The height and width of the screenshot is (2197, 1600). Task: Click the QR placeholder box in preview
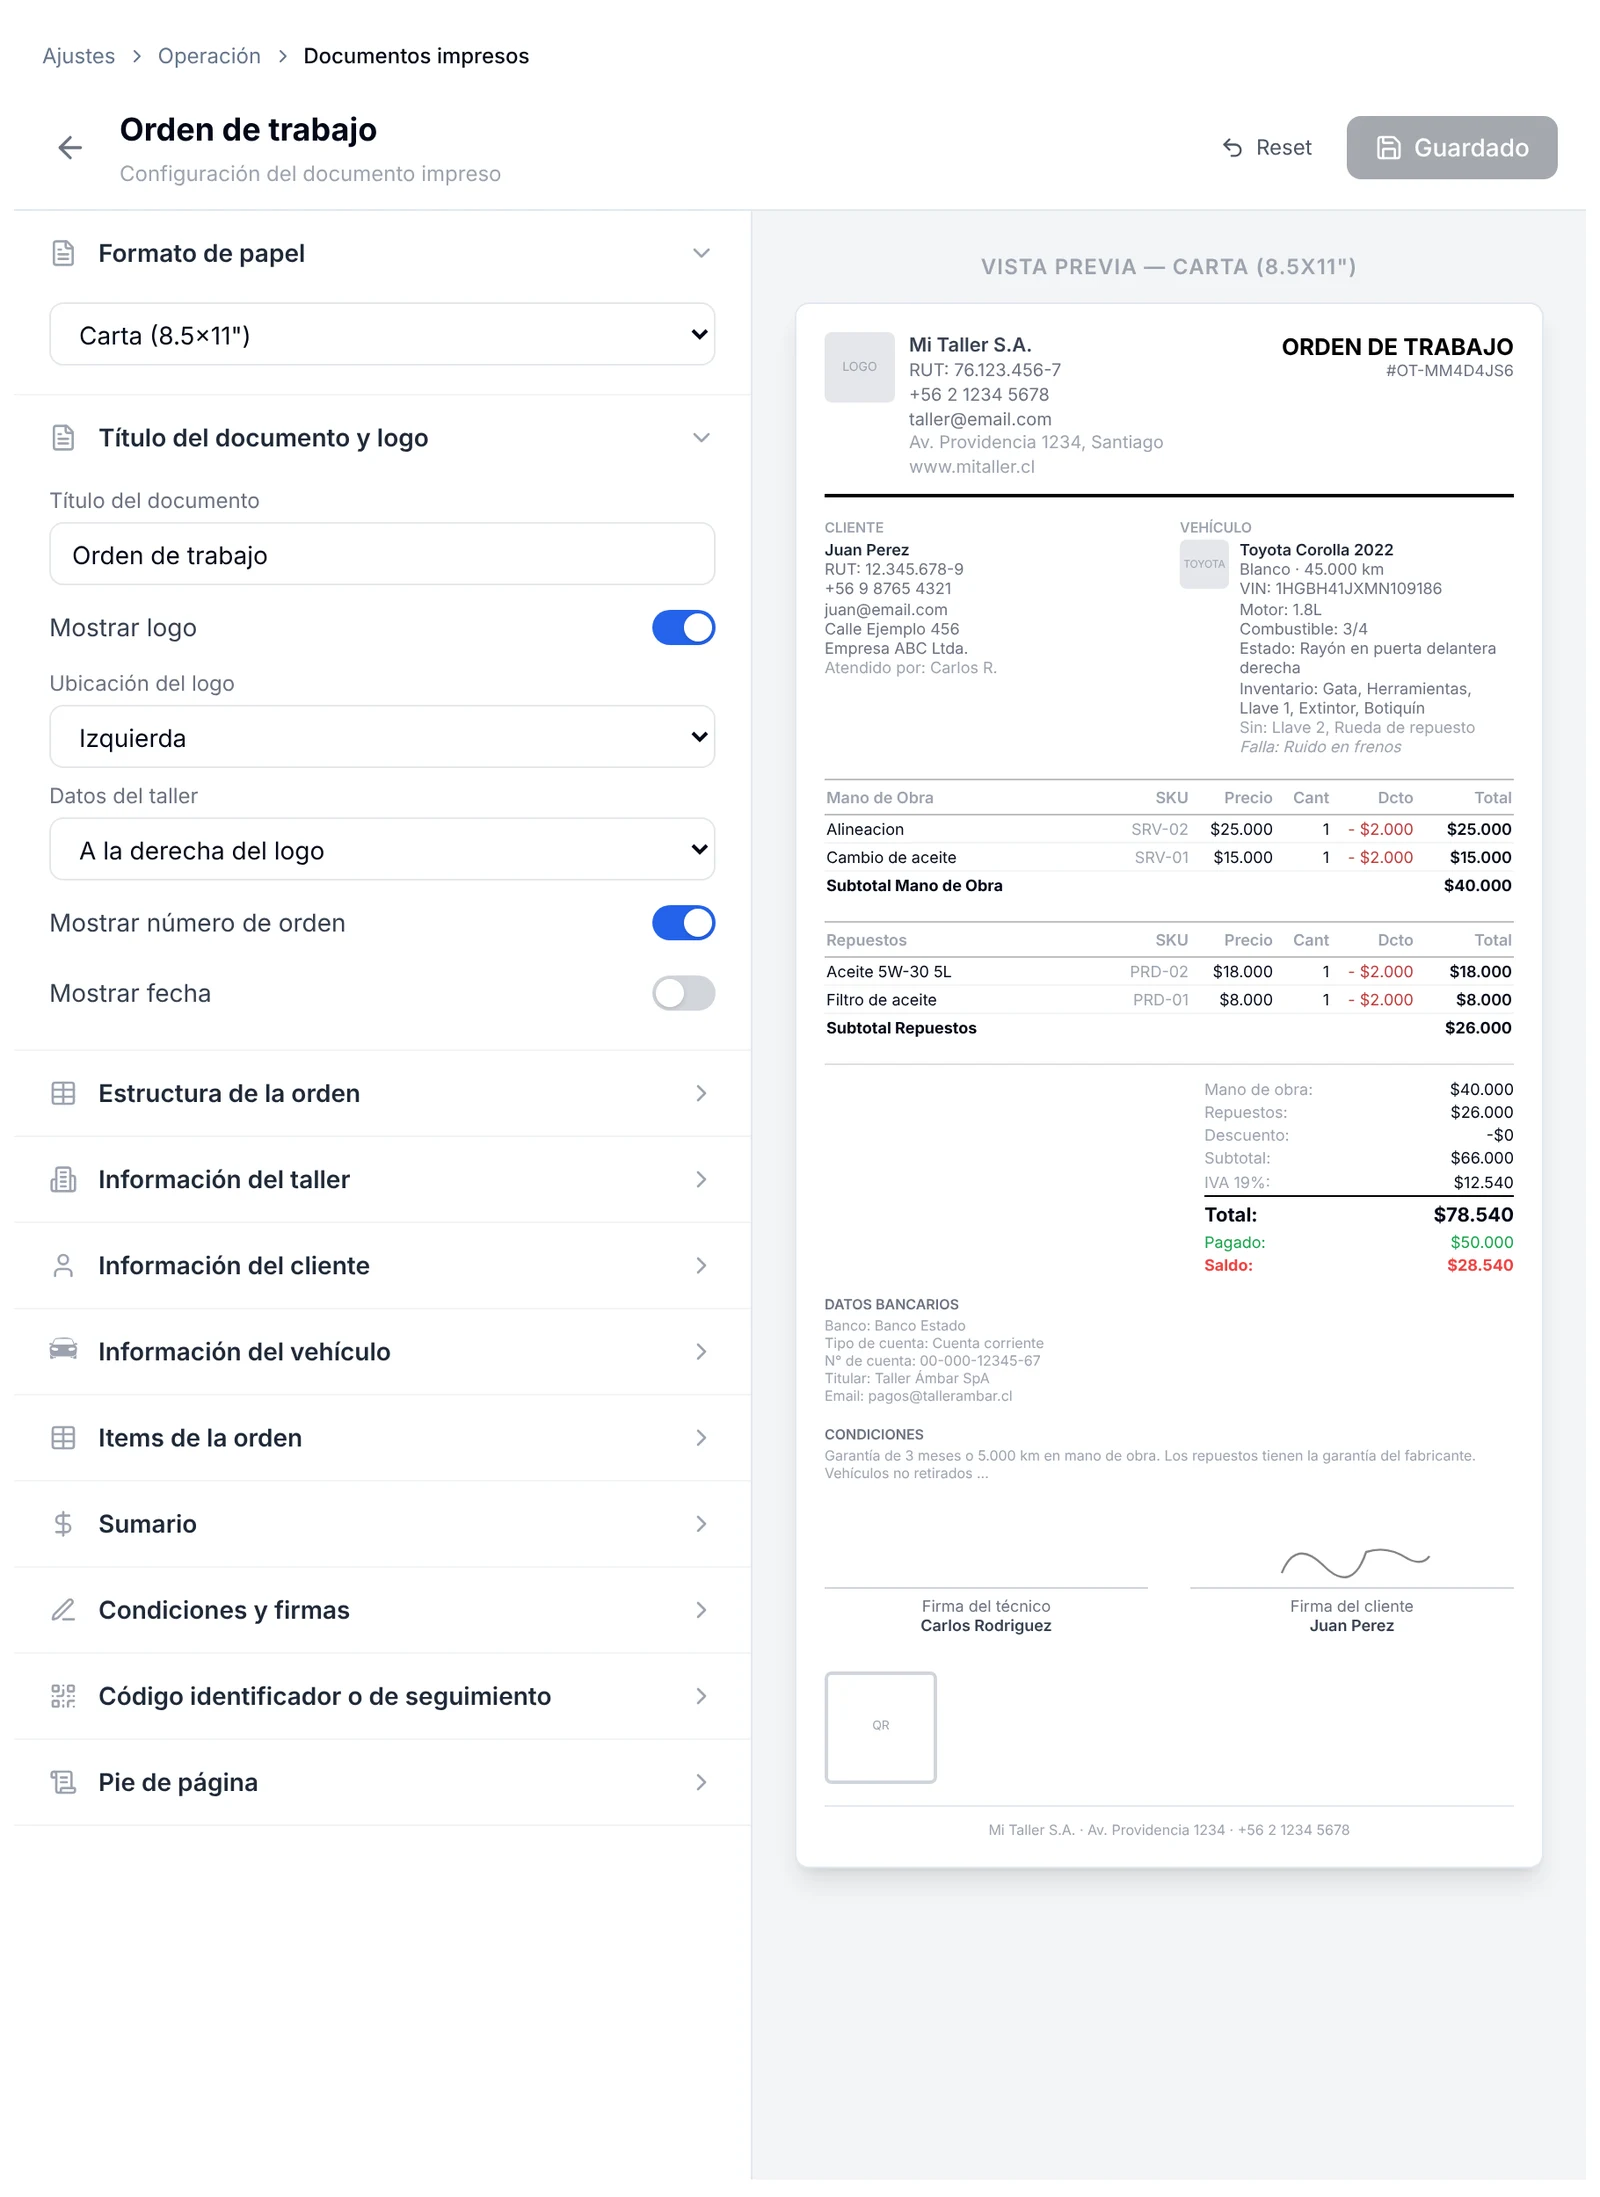[880, 1726]
